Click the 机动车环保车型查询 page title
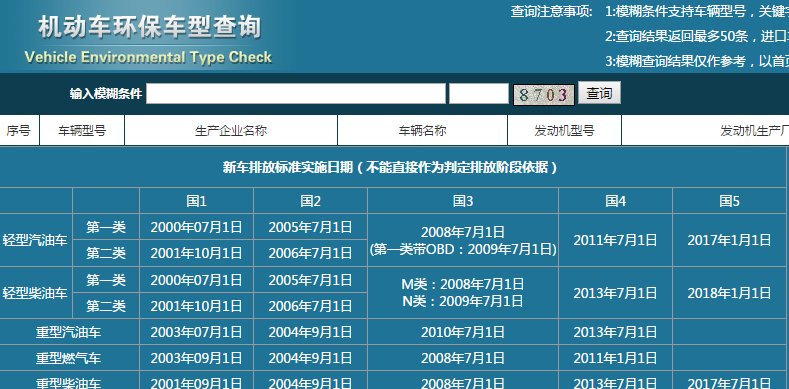 coord(150,27)
